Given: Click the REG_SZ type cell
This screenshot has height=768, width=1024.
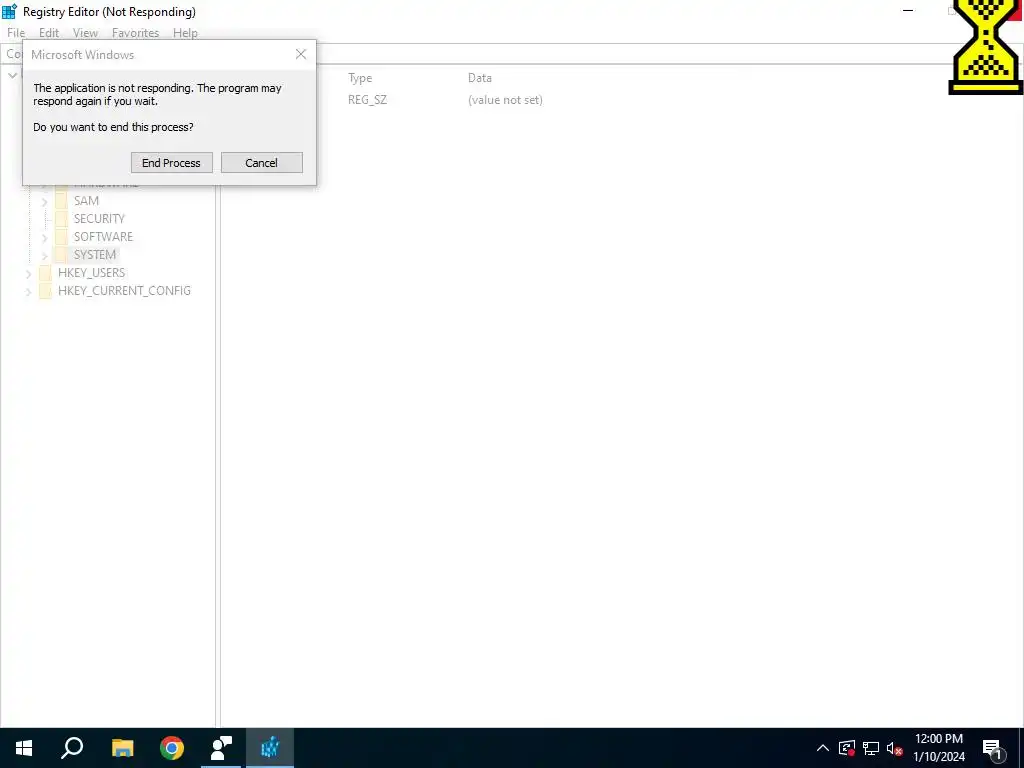Looking at the screenshot, I should coord(367,100).
